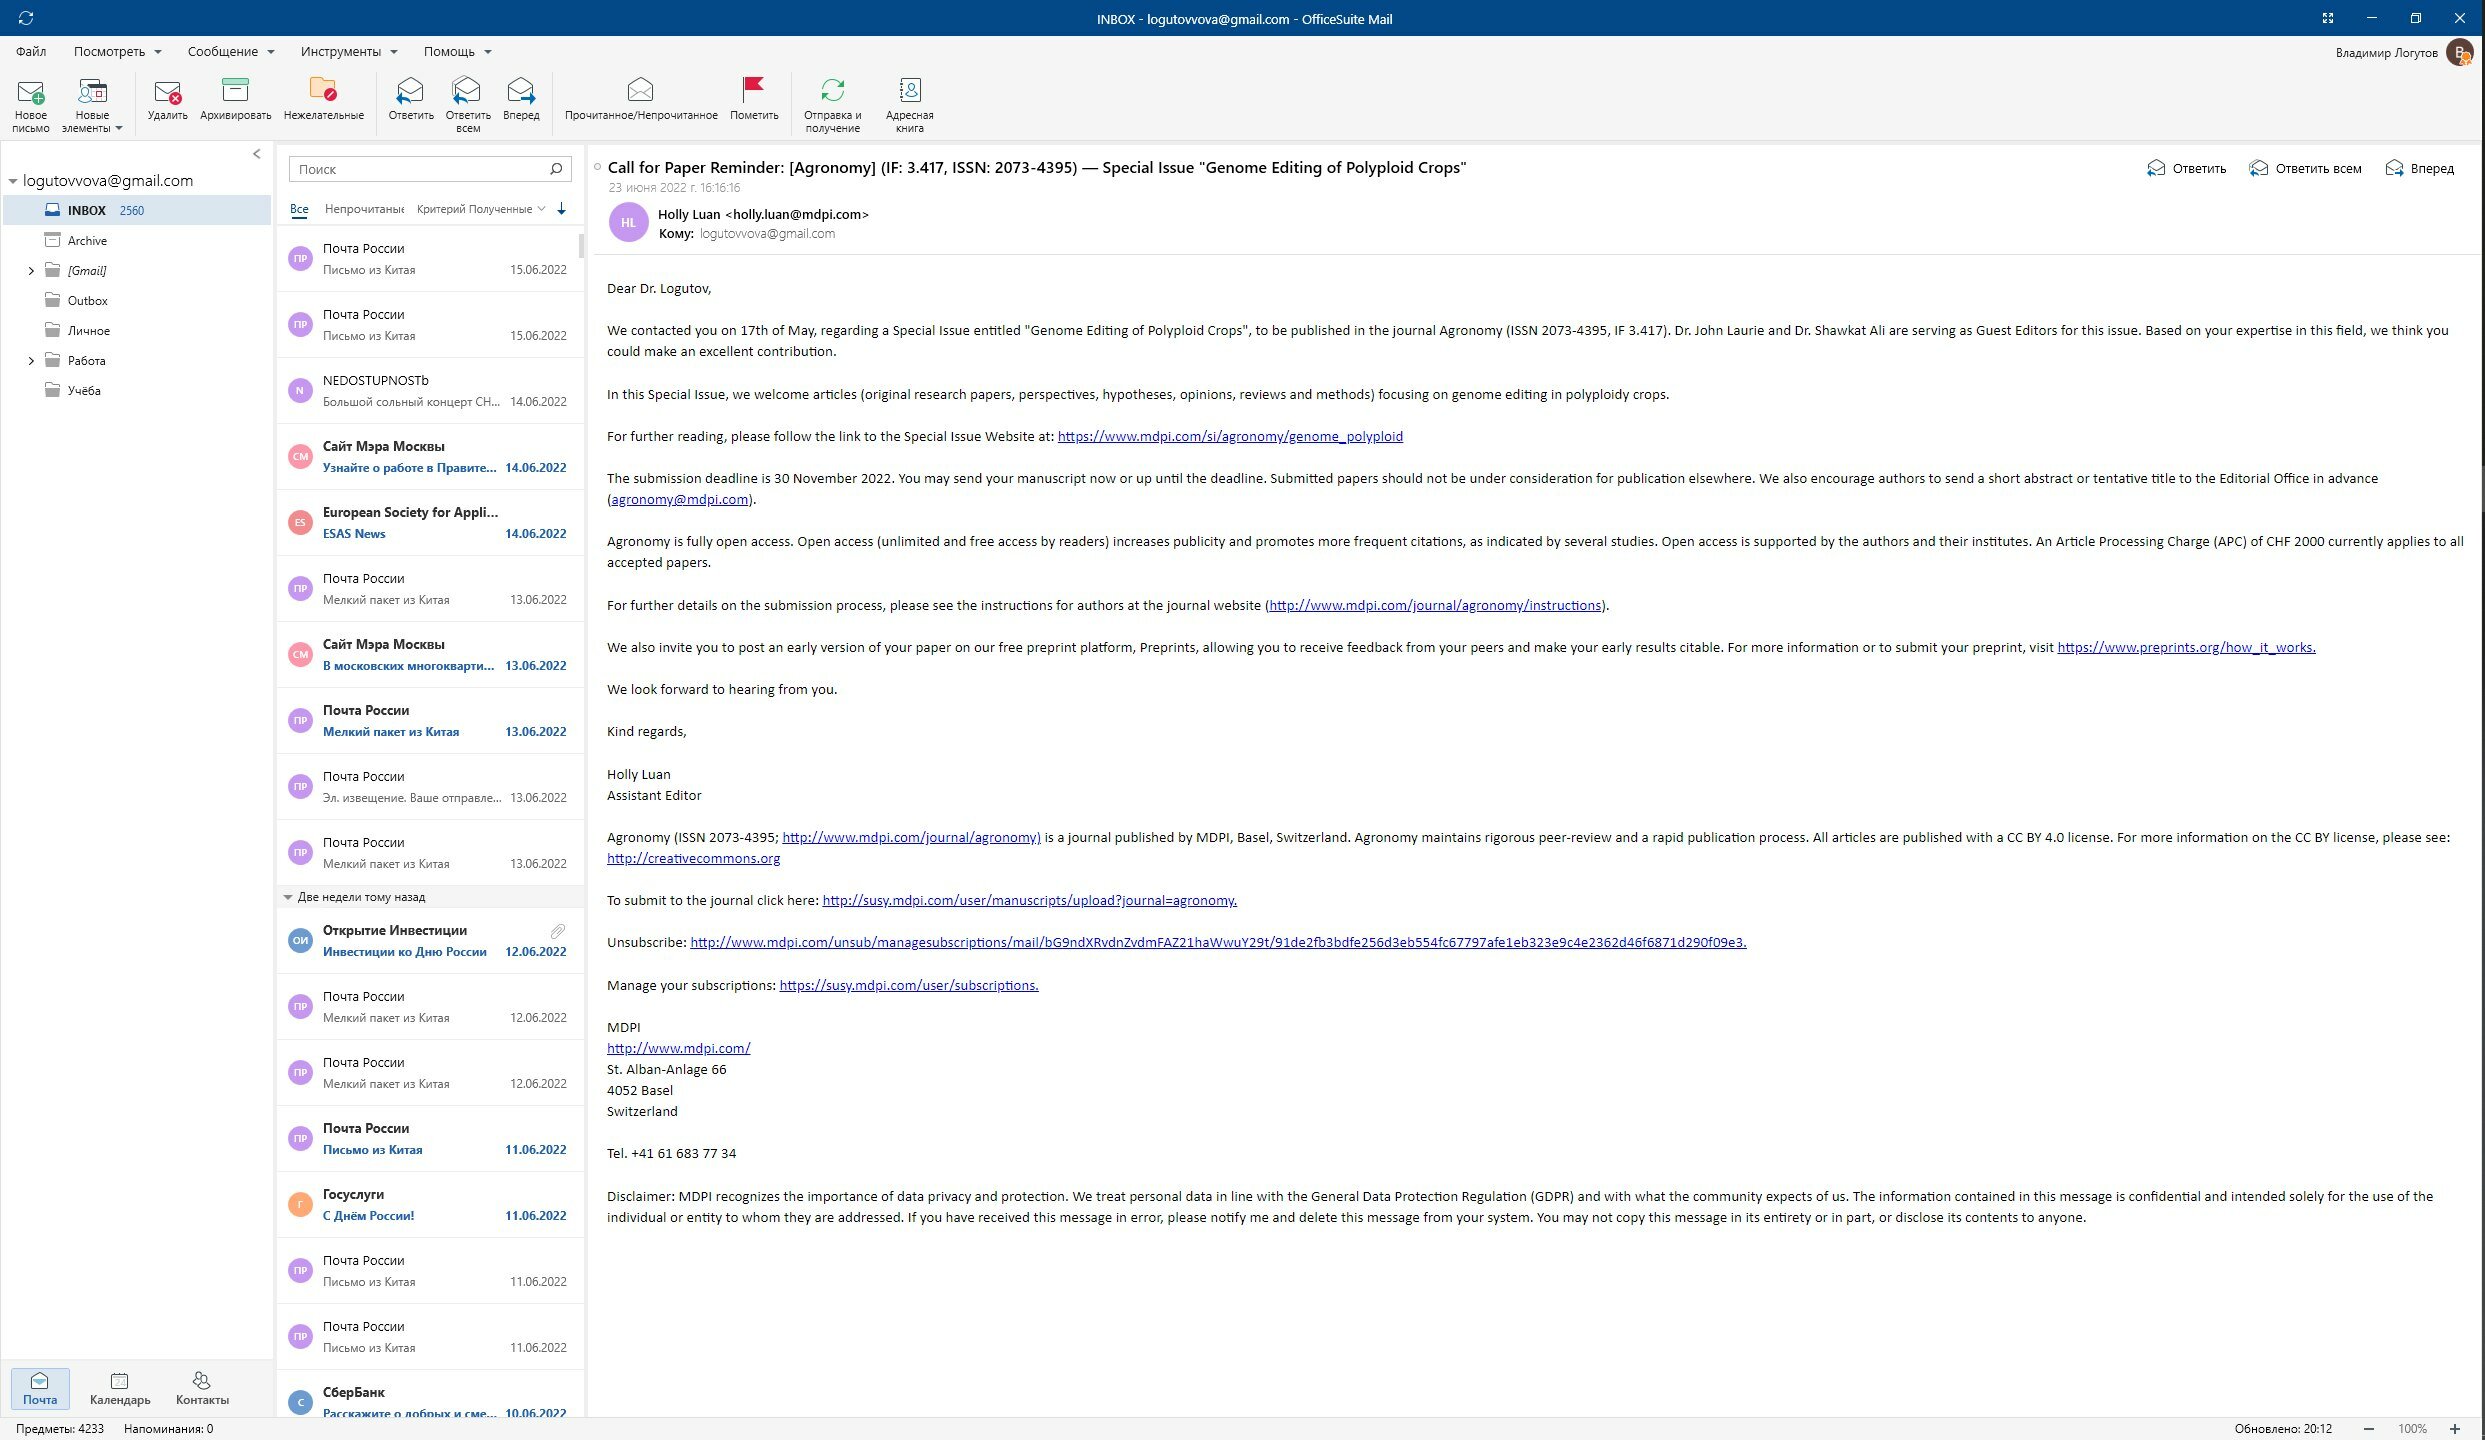The height and width of the screenshot is (1440, 2485).
Task: Open NEDOSTUPNOSTb email in list
Action: (x=431, y=391)
